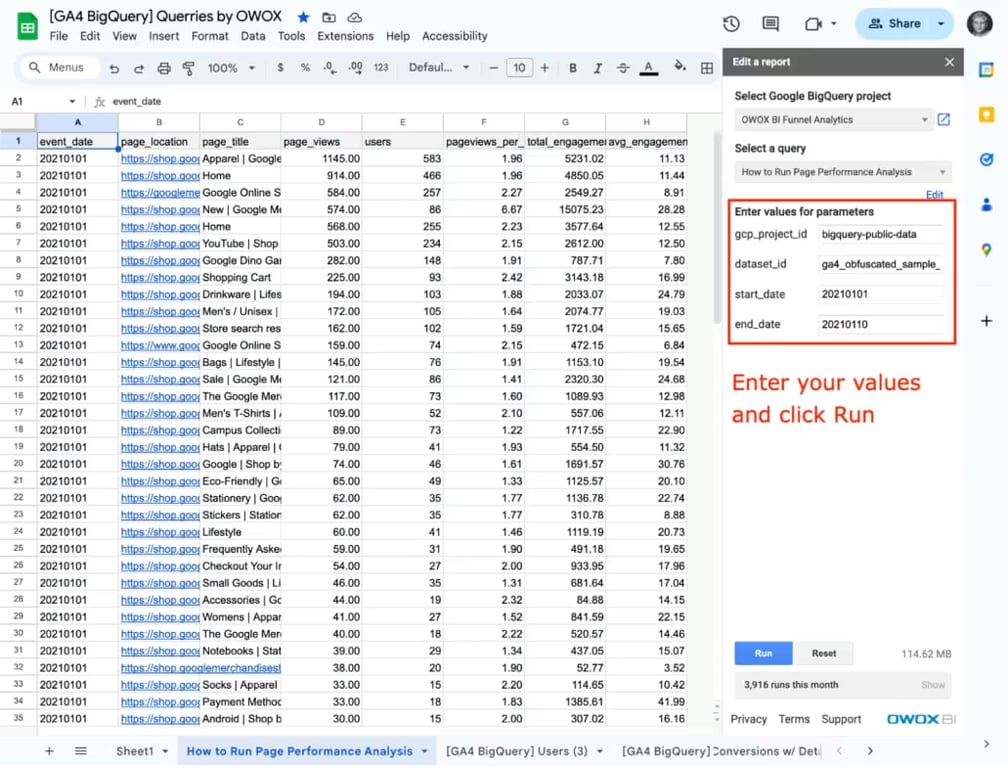Open the Data menu

(253, 36)
